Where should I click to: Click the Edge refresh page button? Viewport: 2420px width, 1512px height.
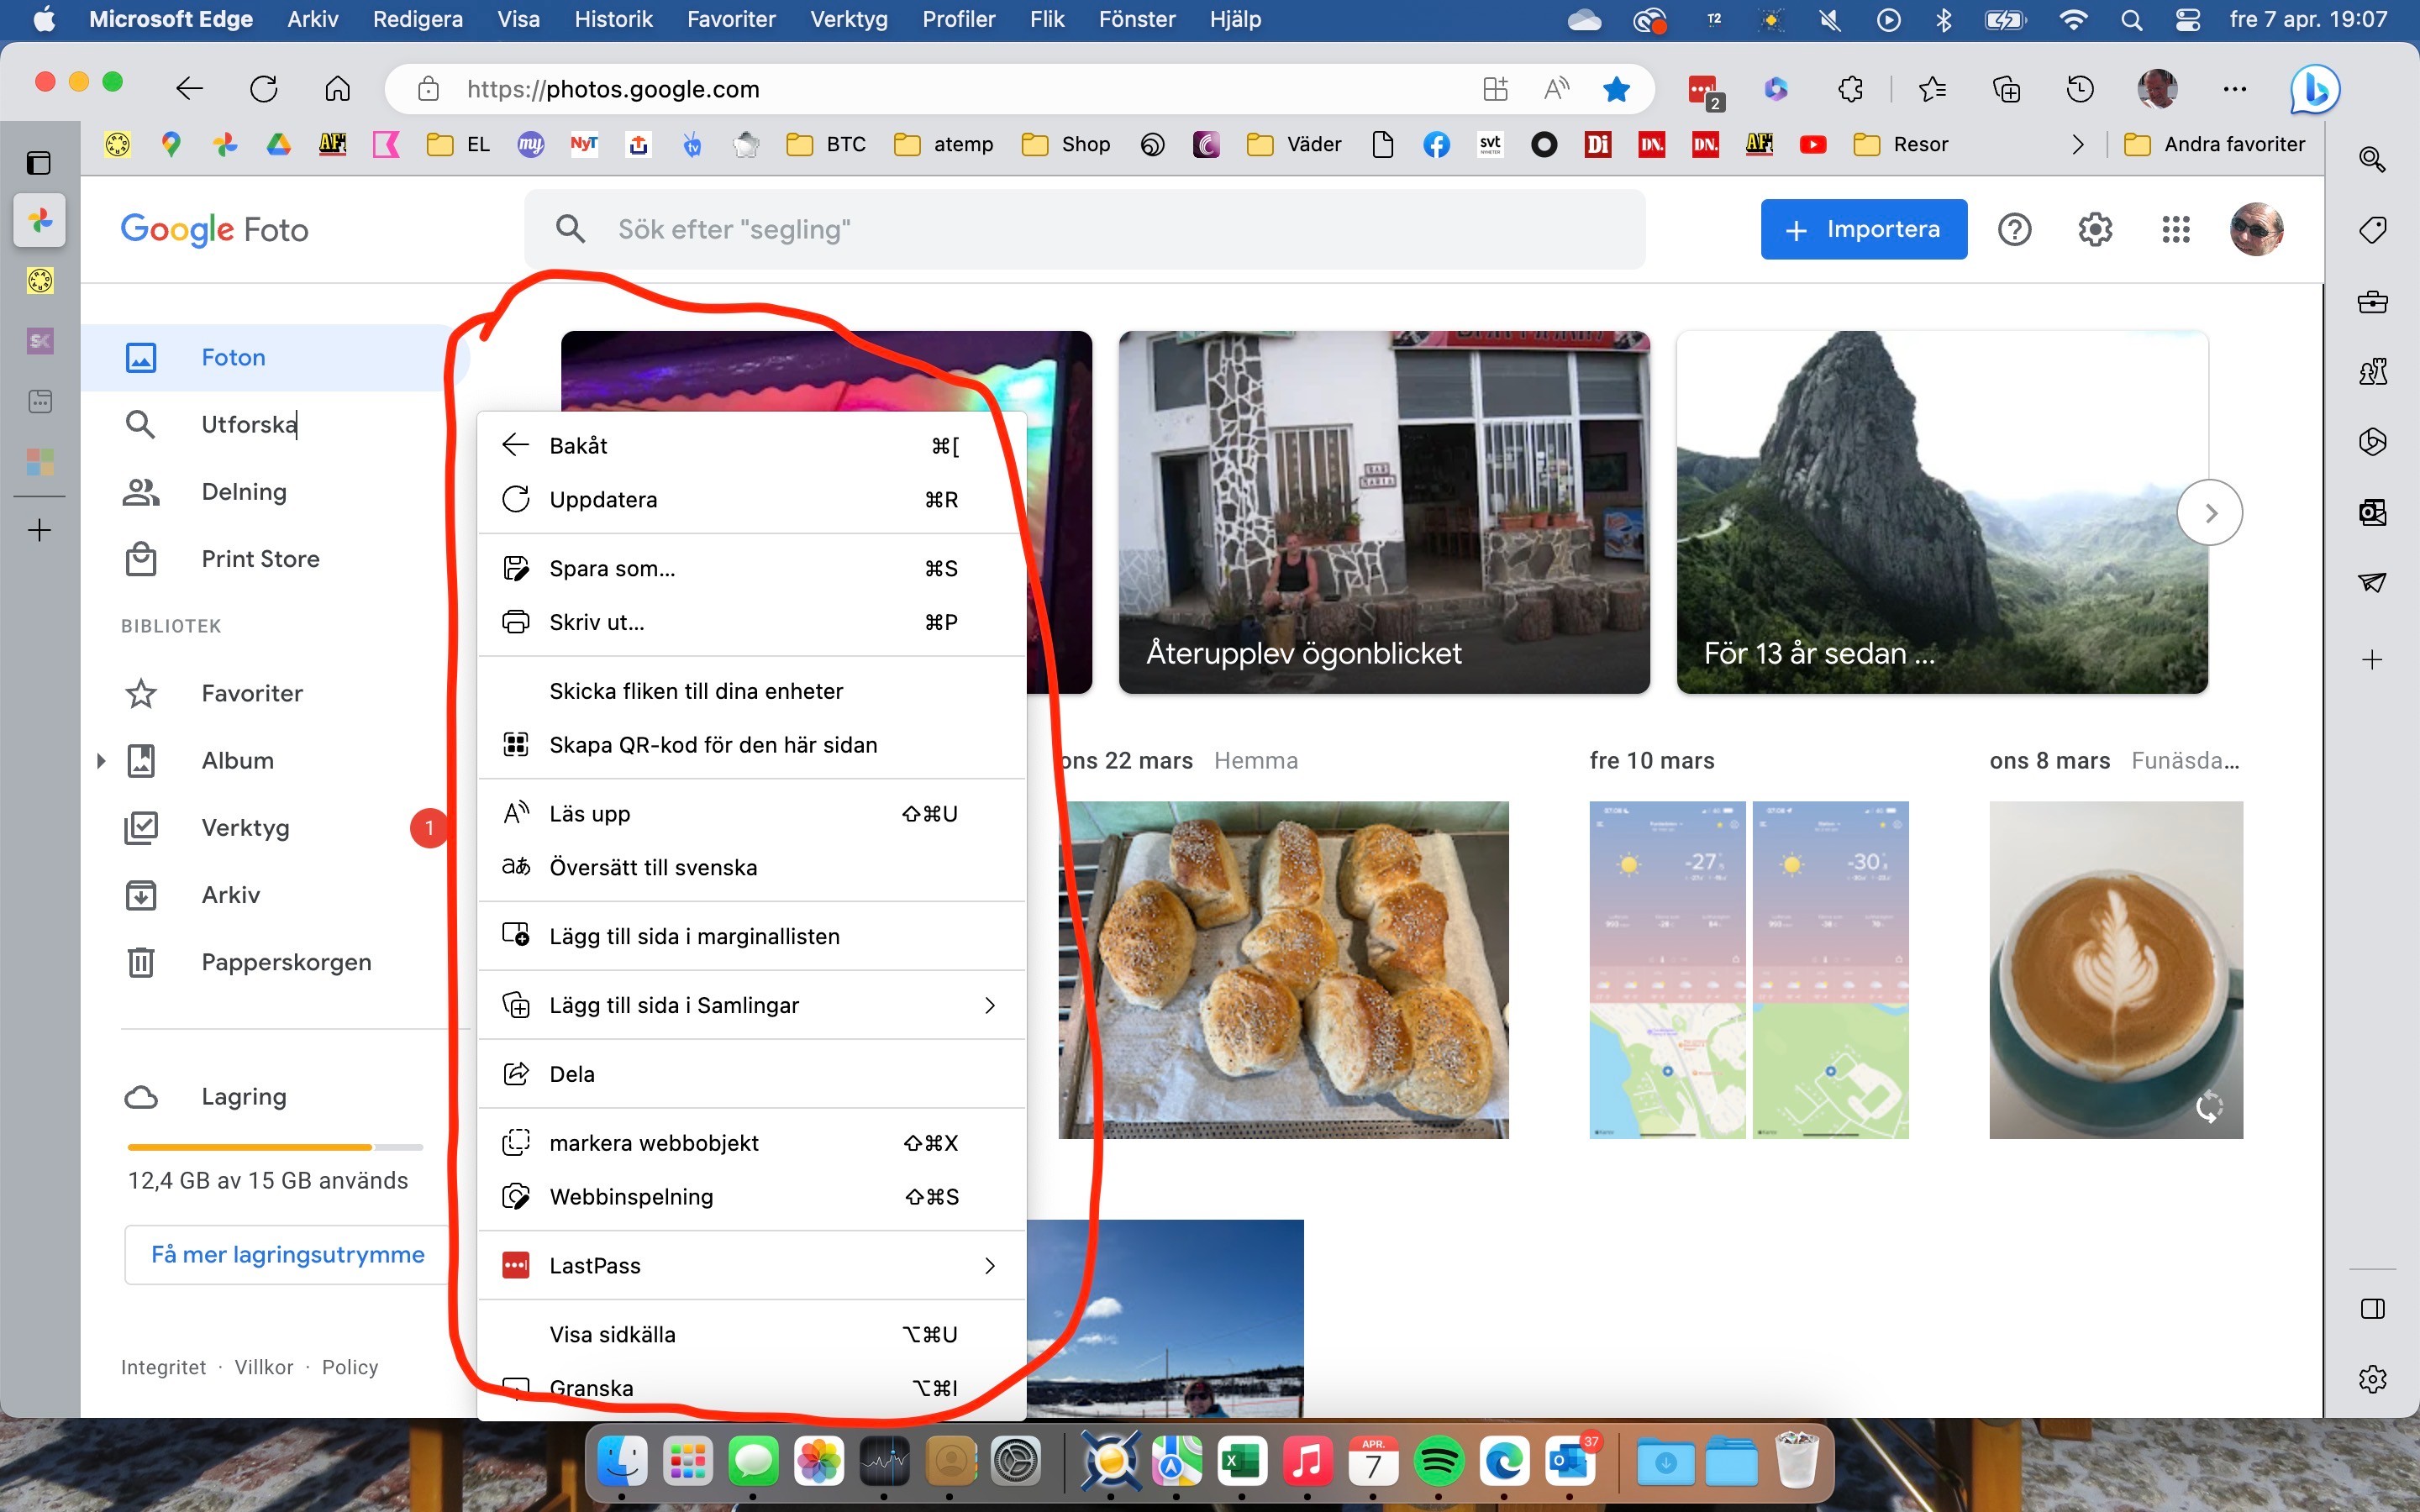point(264,89)
